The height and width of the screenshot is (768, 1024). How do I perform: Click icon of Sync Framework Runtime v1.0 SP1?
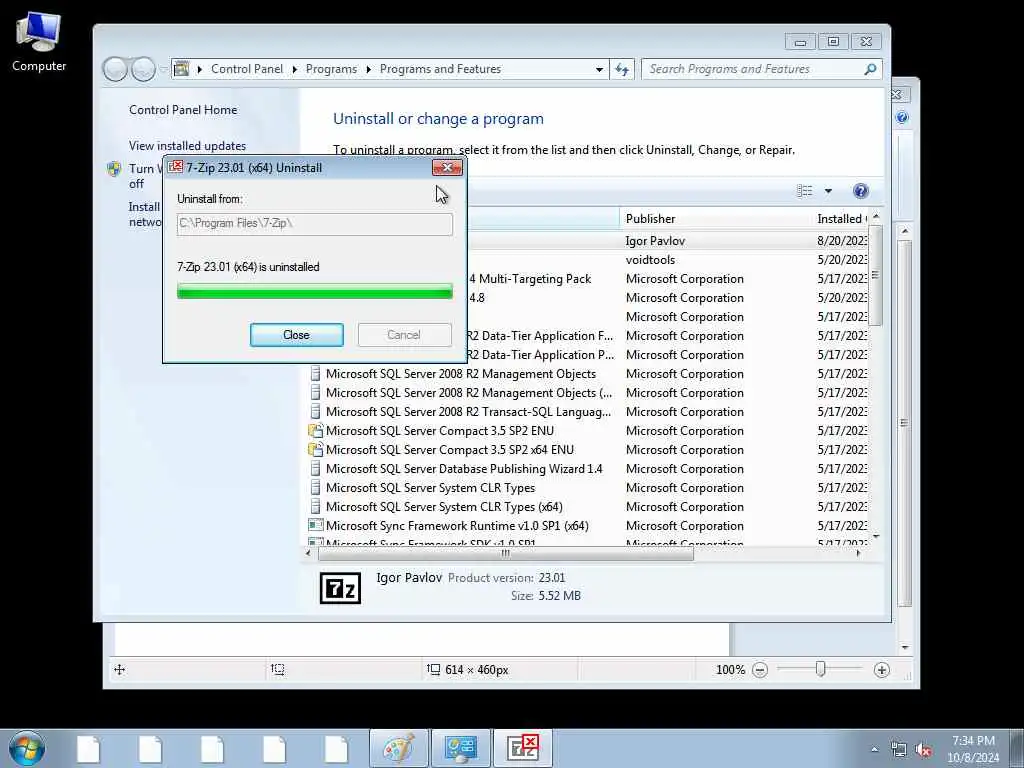pos(315,526)
